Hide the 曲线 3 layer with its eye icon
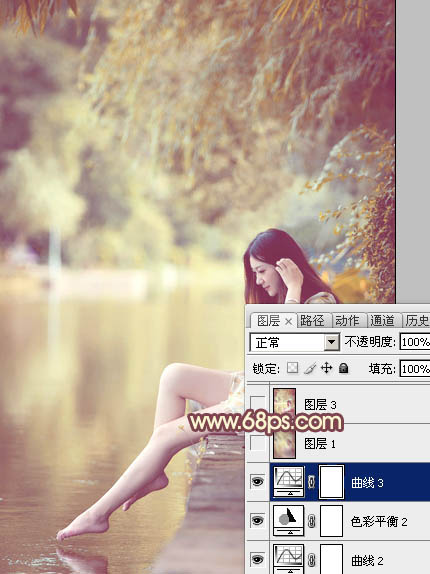The height and width of the screenshot is (574, 430). click(x=258, y=482)
